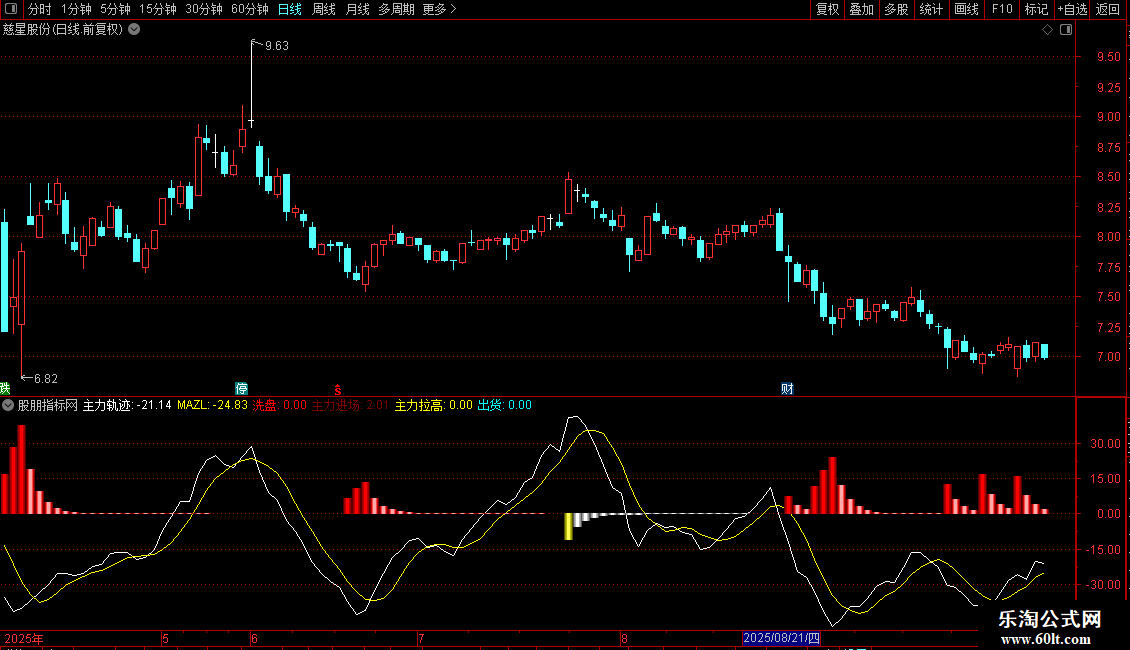Image resolution: width=1130 pixels, height=650 pixels.
Task: Click the 主力拉高 indicator label
Action: click(434, 405)
